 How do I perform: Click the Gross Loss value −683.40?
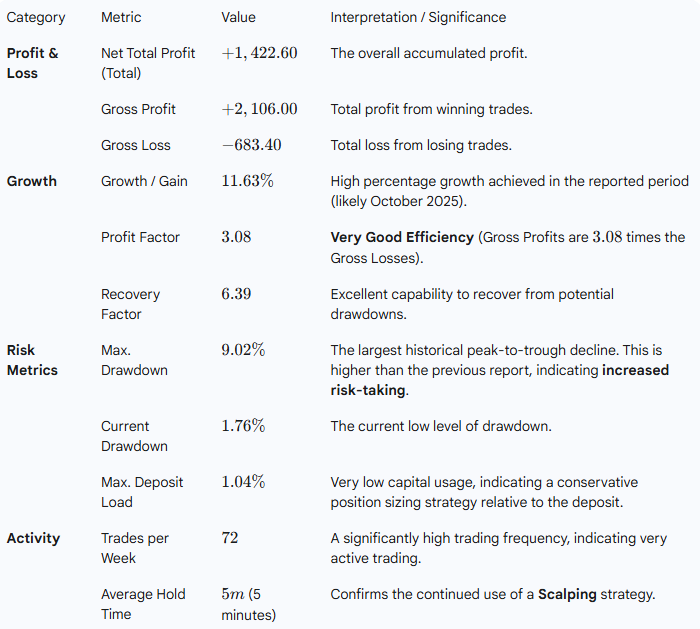251,145
